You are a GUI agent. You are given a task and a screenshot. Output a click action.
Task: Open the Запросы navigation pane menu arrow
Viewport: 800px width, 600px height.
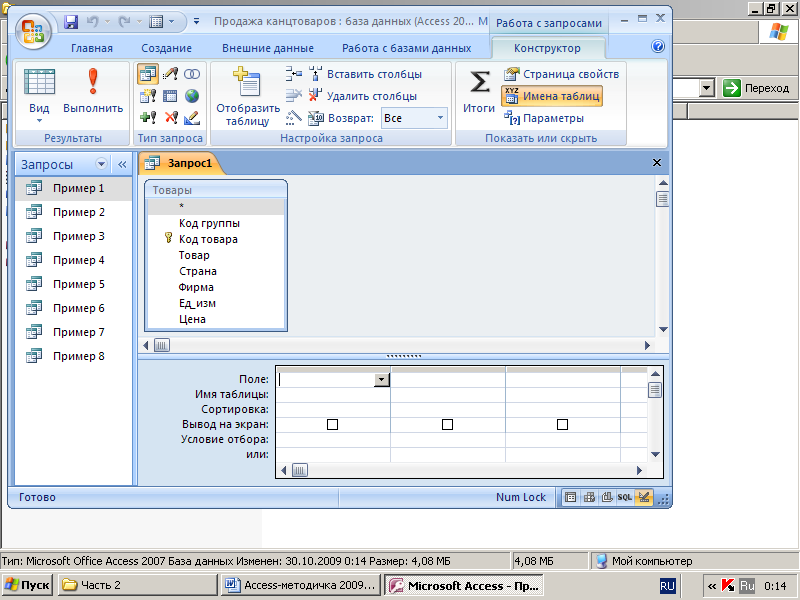click(101, 164)
